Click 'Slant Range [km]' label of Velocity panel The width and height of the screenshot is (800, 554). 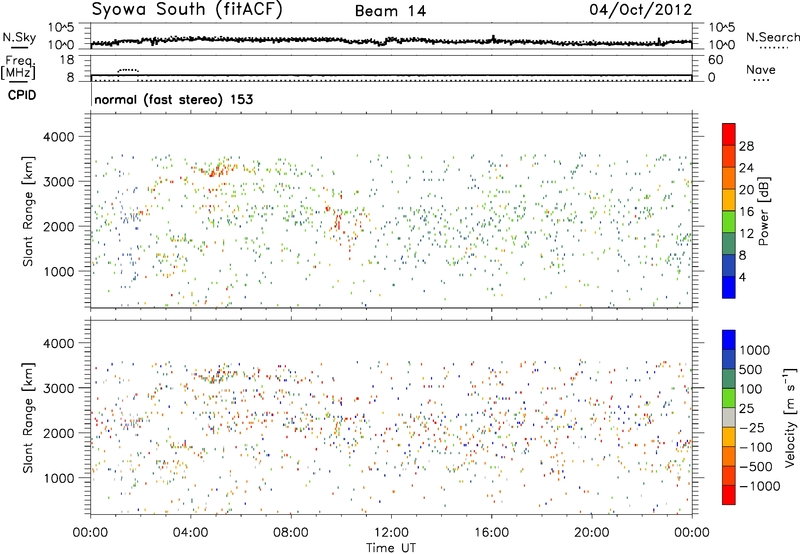(x=28, y=417)
